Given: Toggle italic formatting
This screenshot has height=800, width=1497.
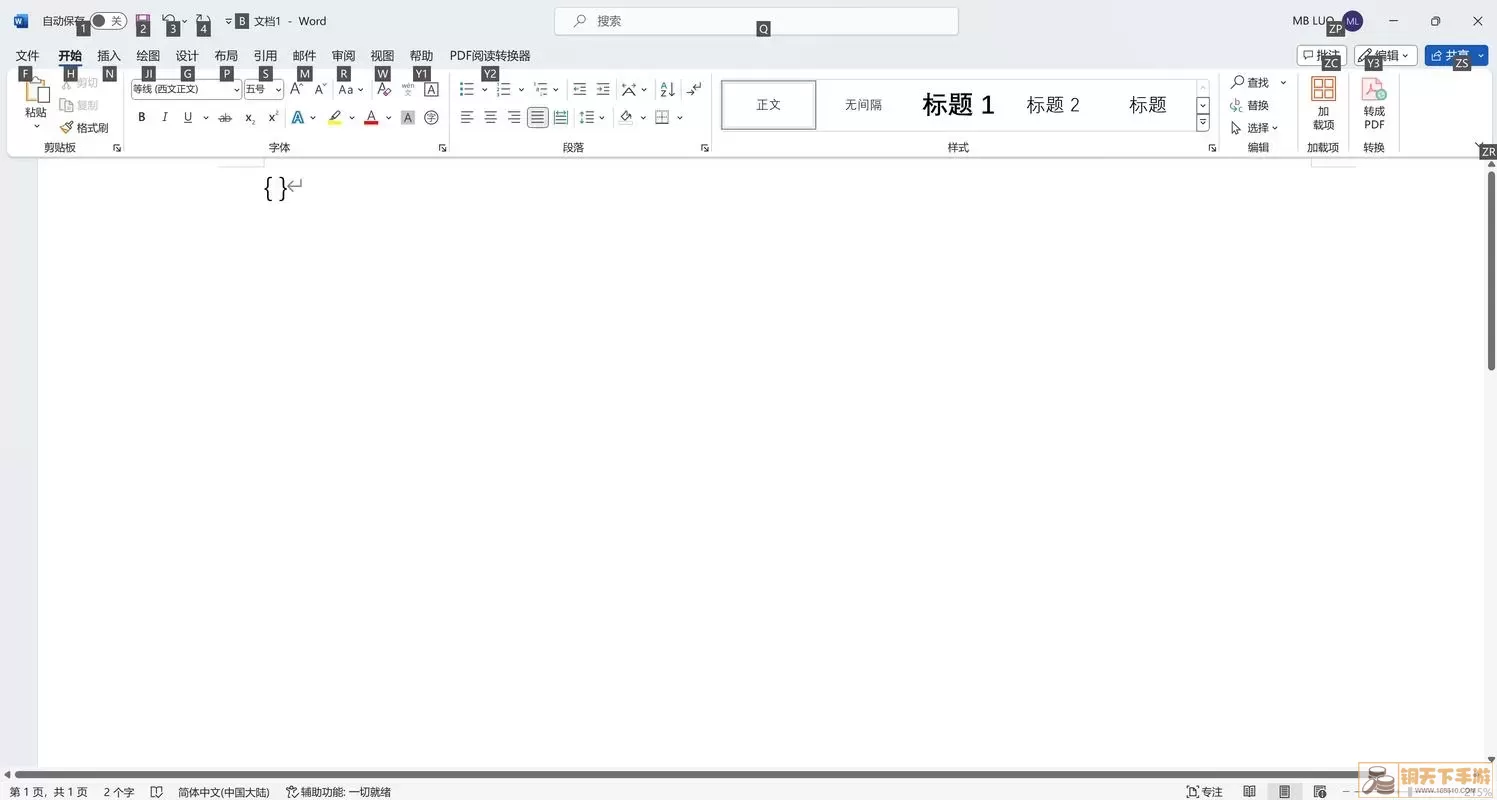Looking at the screenshot, I should pos(165,118).
